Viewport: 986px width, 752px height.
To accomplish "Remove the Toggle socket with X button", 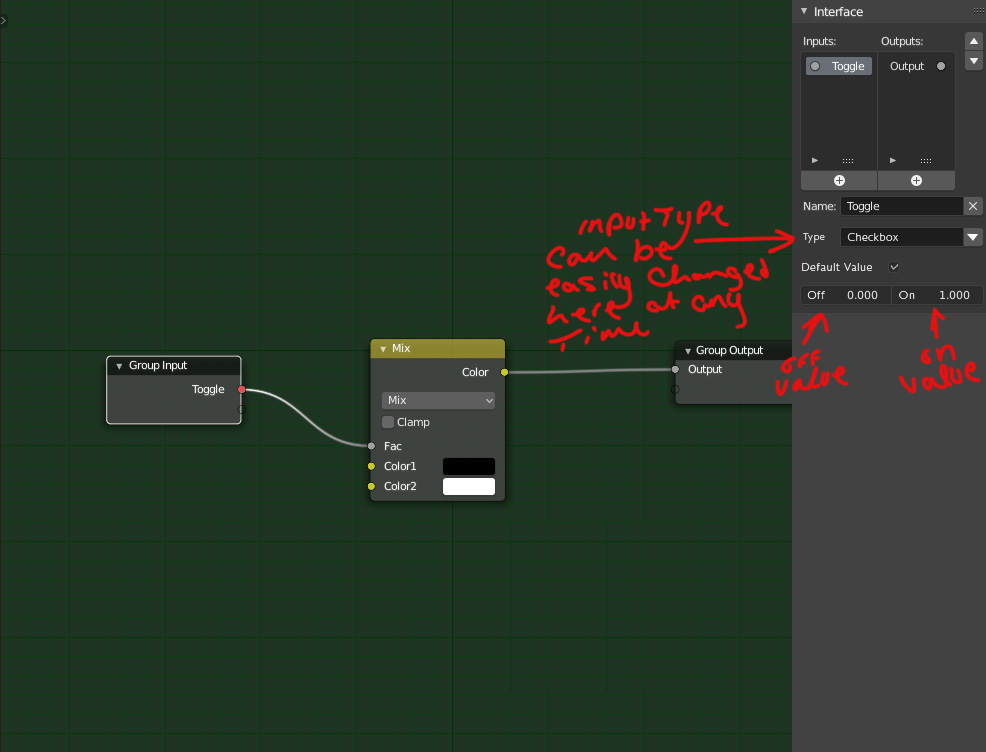I will pos(973,206).
